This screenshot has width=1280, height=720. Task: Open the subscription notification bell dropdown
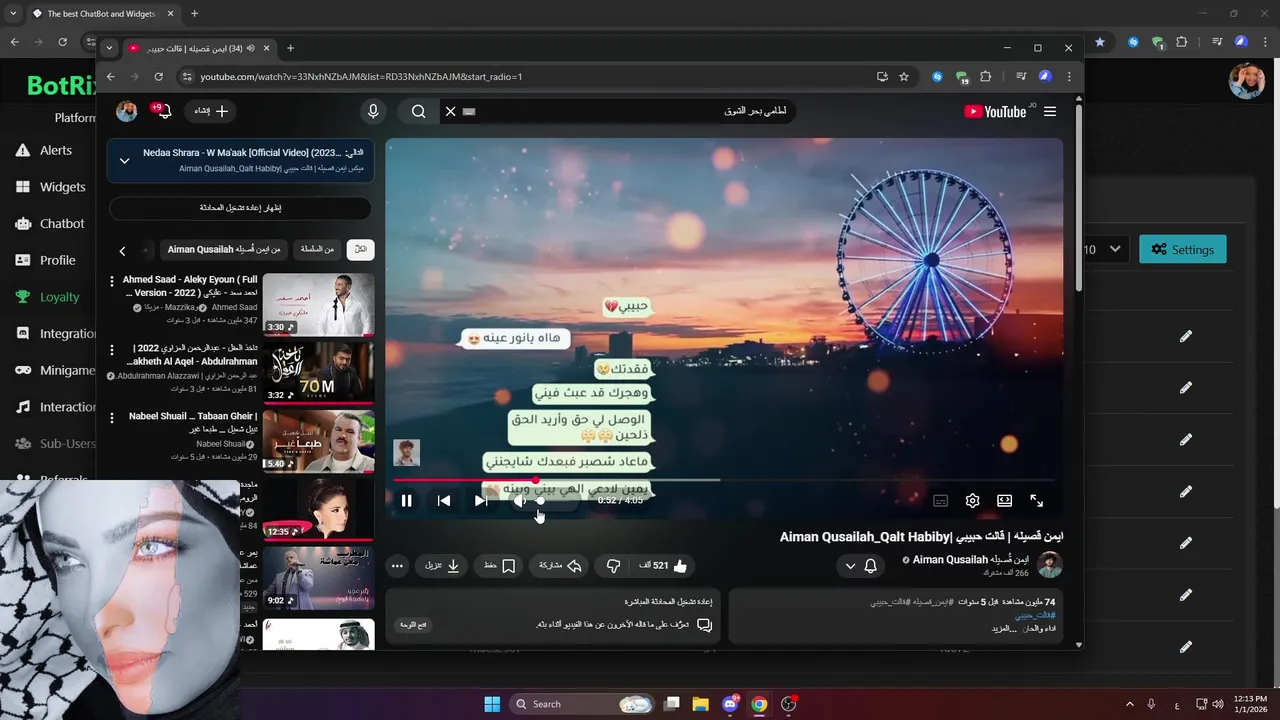(860, 566)
